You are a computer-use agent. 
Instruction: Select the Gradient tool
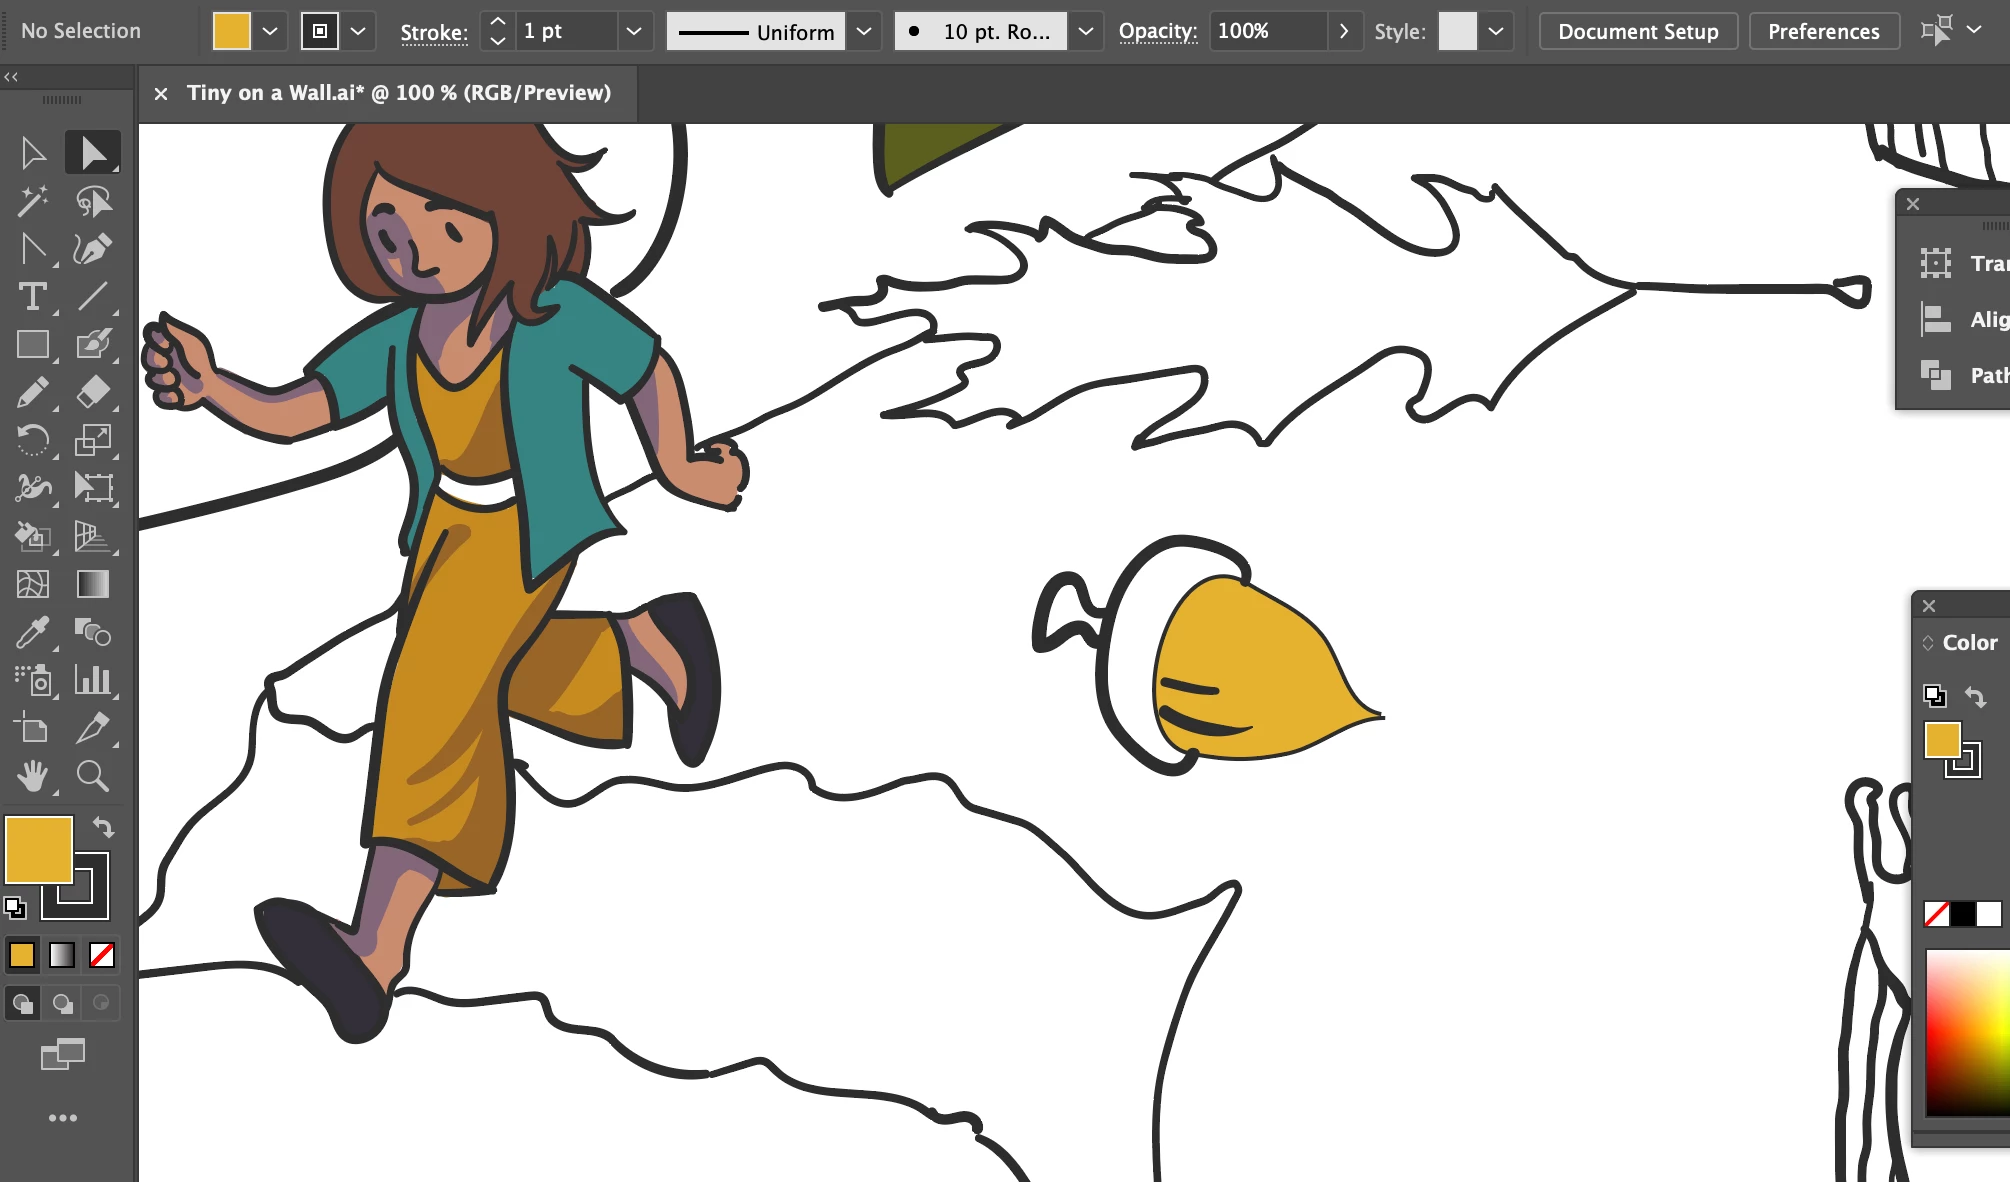pyautogui.click(x=93, y=584)
